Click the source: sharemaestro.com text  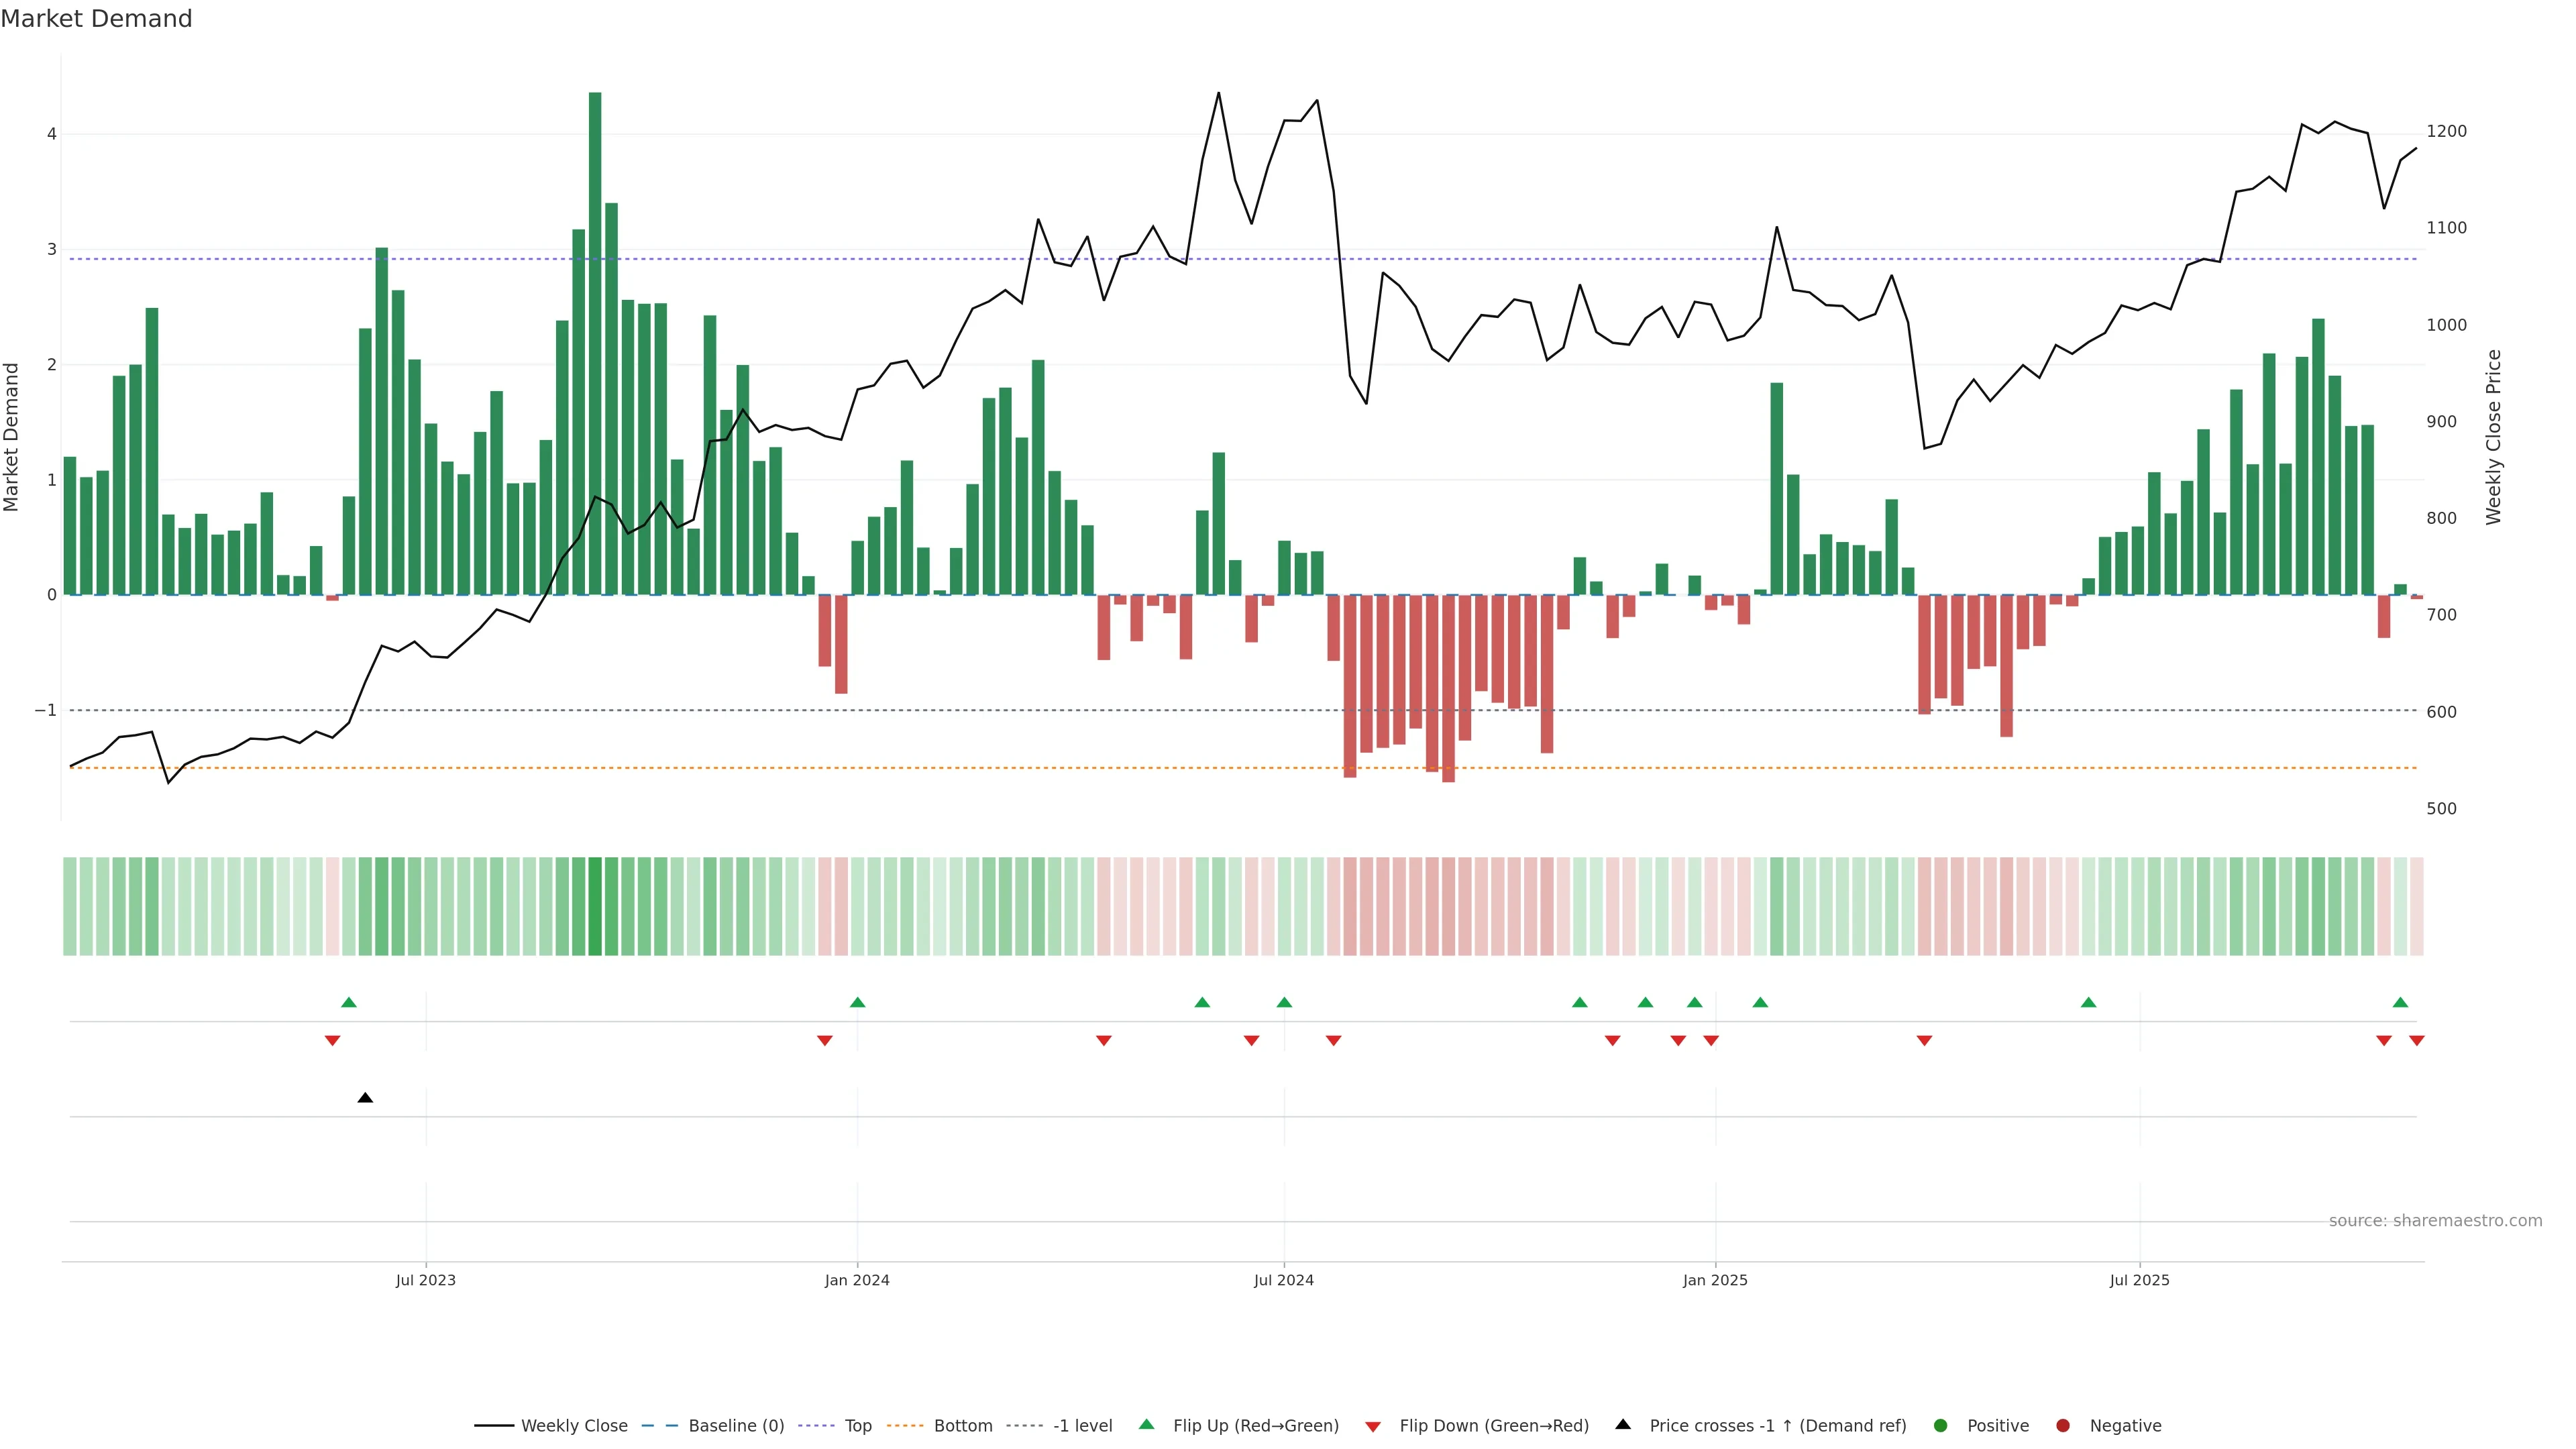point(2435,1220)
